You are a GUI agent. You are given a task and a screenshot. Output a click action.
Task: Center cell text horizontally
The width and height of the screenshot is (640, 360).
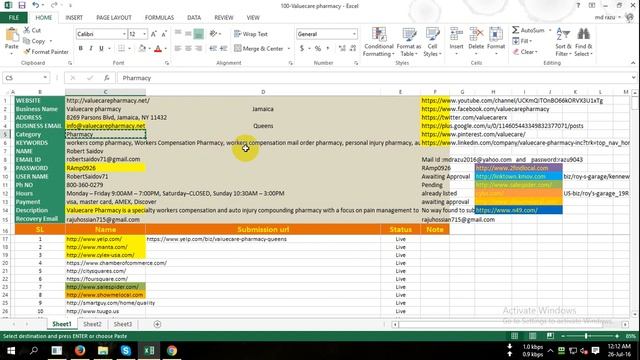point(188,49)
